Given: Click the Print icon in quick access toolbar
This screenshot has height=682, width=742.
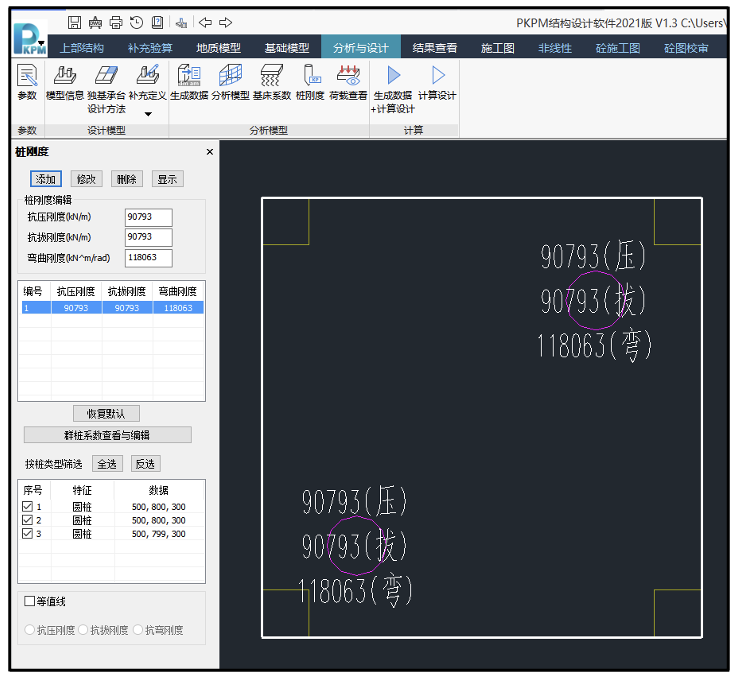Looking at the screenshot, I should (x=116, y=22).
